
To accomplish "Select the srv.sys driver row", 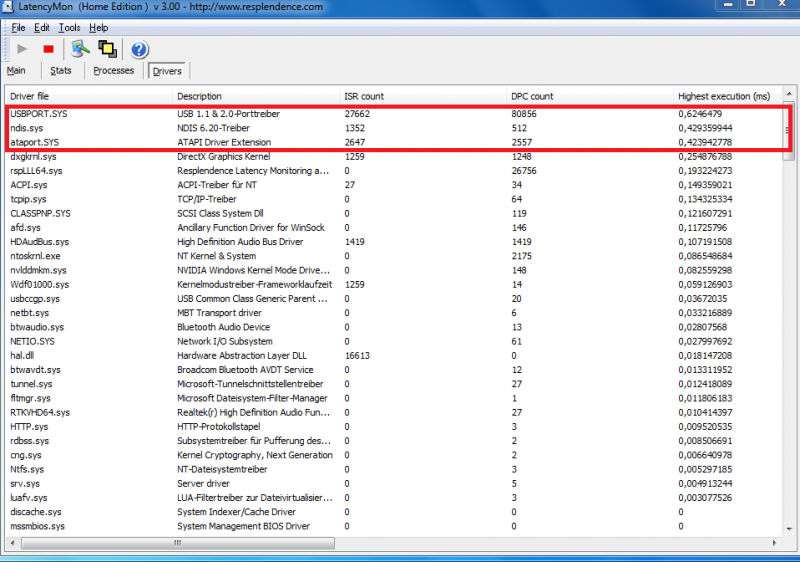I will [x=393, y=484].
